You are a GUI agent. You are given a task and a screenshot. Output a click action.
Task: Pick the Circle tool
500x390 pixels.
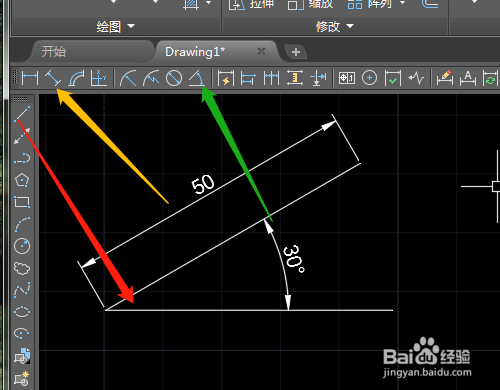tap(22, 246)
